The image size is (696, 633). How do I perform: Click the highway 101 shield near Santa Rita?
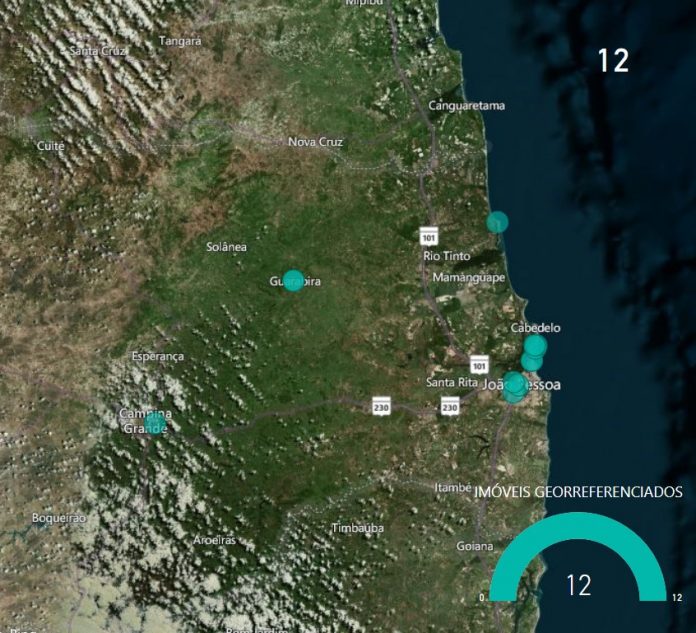[479, 365]
